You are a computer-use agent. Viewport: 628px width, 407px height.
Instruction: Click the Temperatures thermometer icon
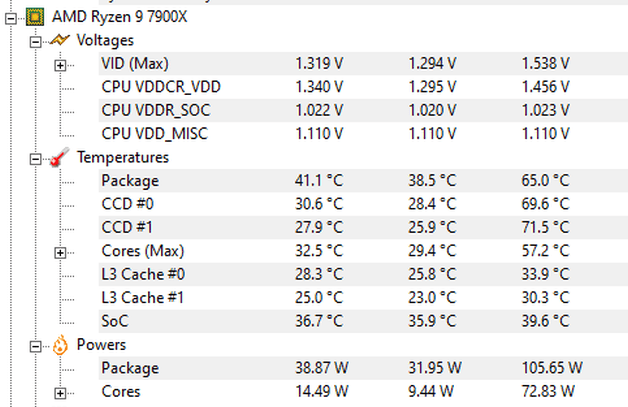click(59, 157)
